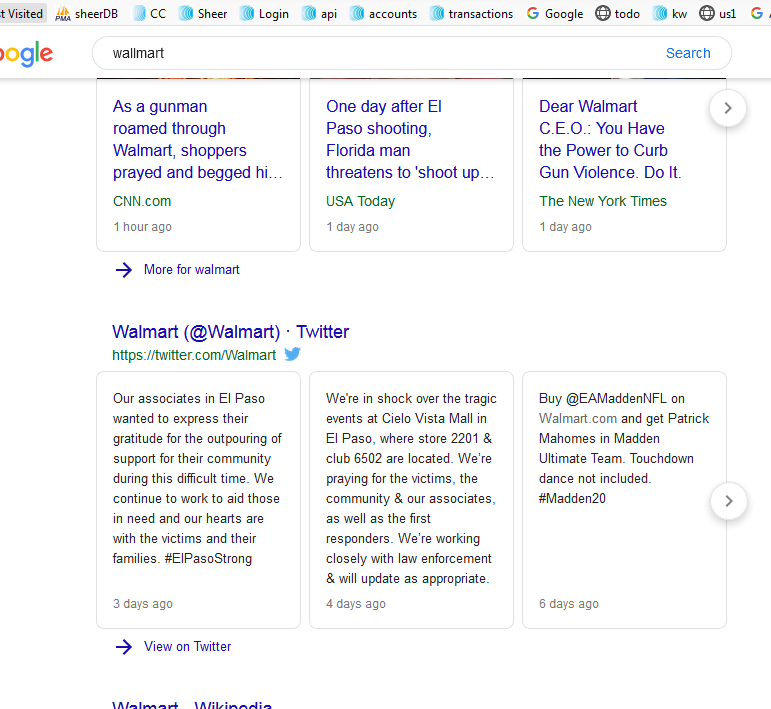Open the sheerDB bookmark
The image size is (771, 709).
click(87, 13)
